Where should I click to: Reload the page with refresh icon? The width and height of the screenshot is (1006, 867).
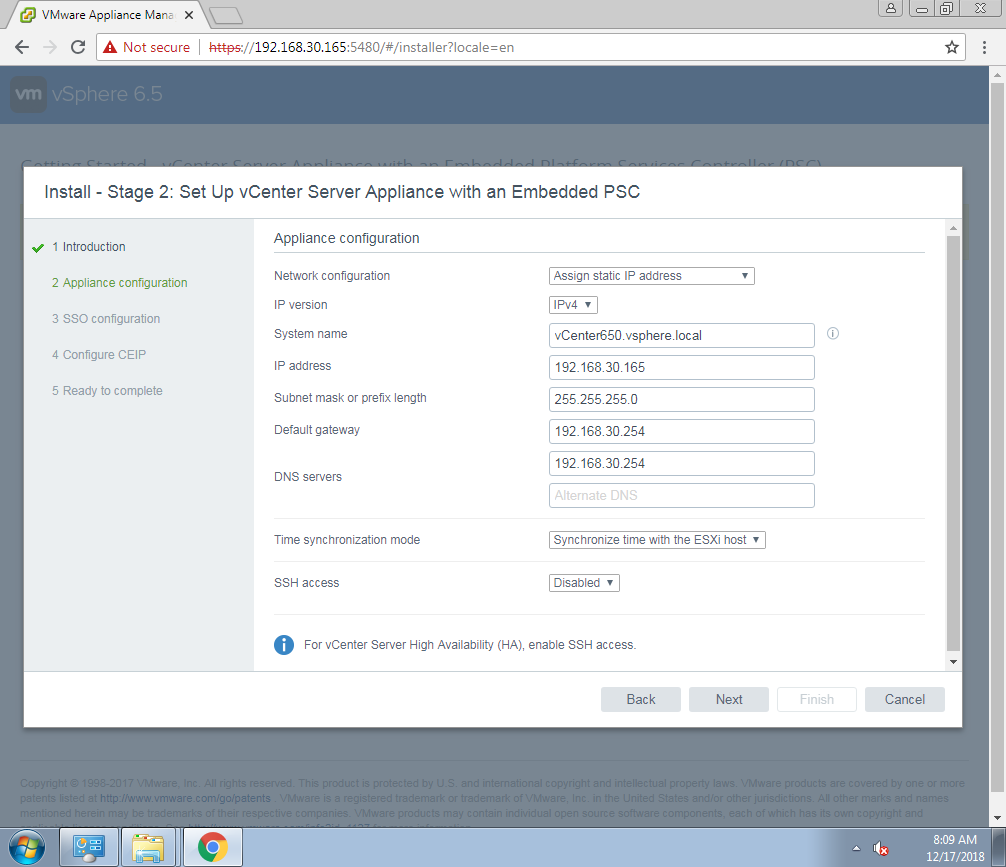[78, 47]
